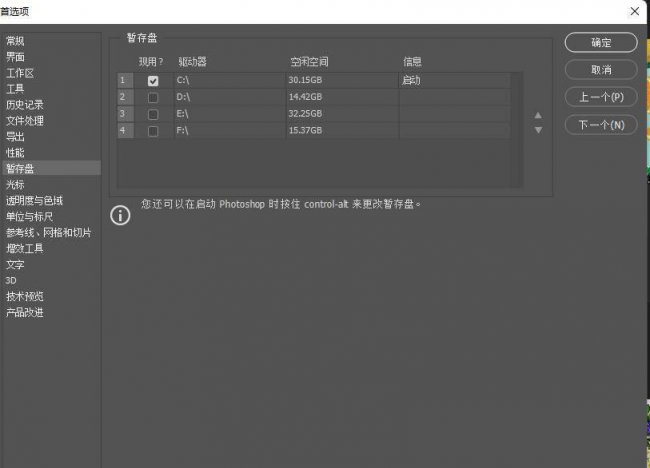Click the 14.42GB free space value
Screen dimensions: 650x468
tap(305, 97)
